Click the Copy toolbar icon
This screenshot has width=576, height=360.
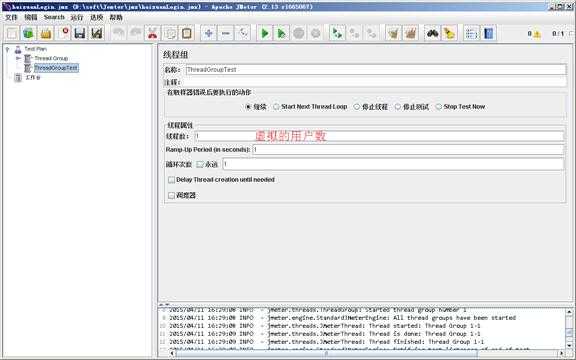(x=170, y=33)
